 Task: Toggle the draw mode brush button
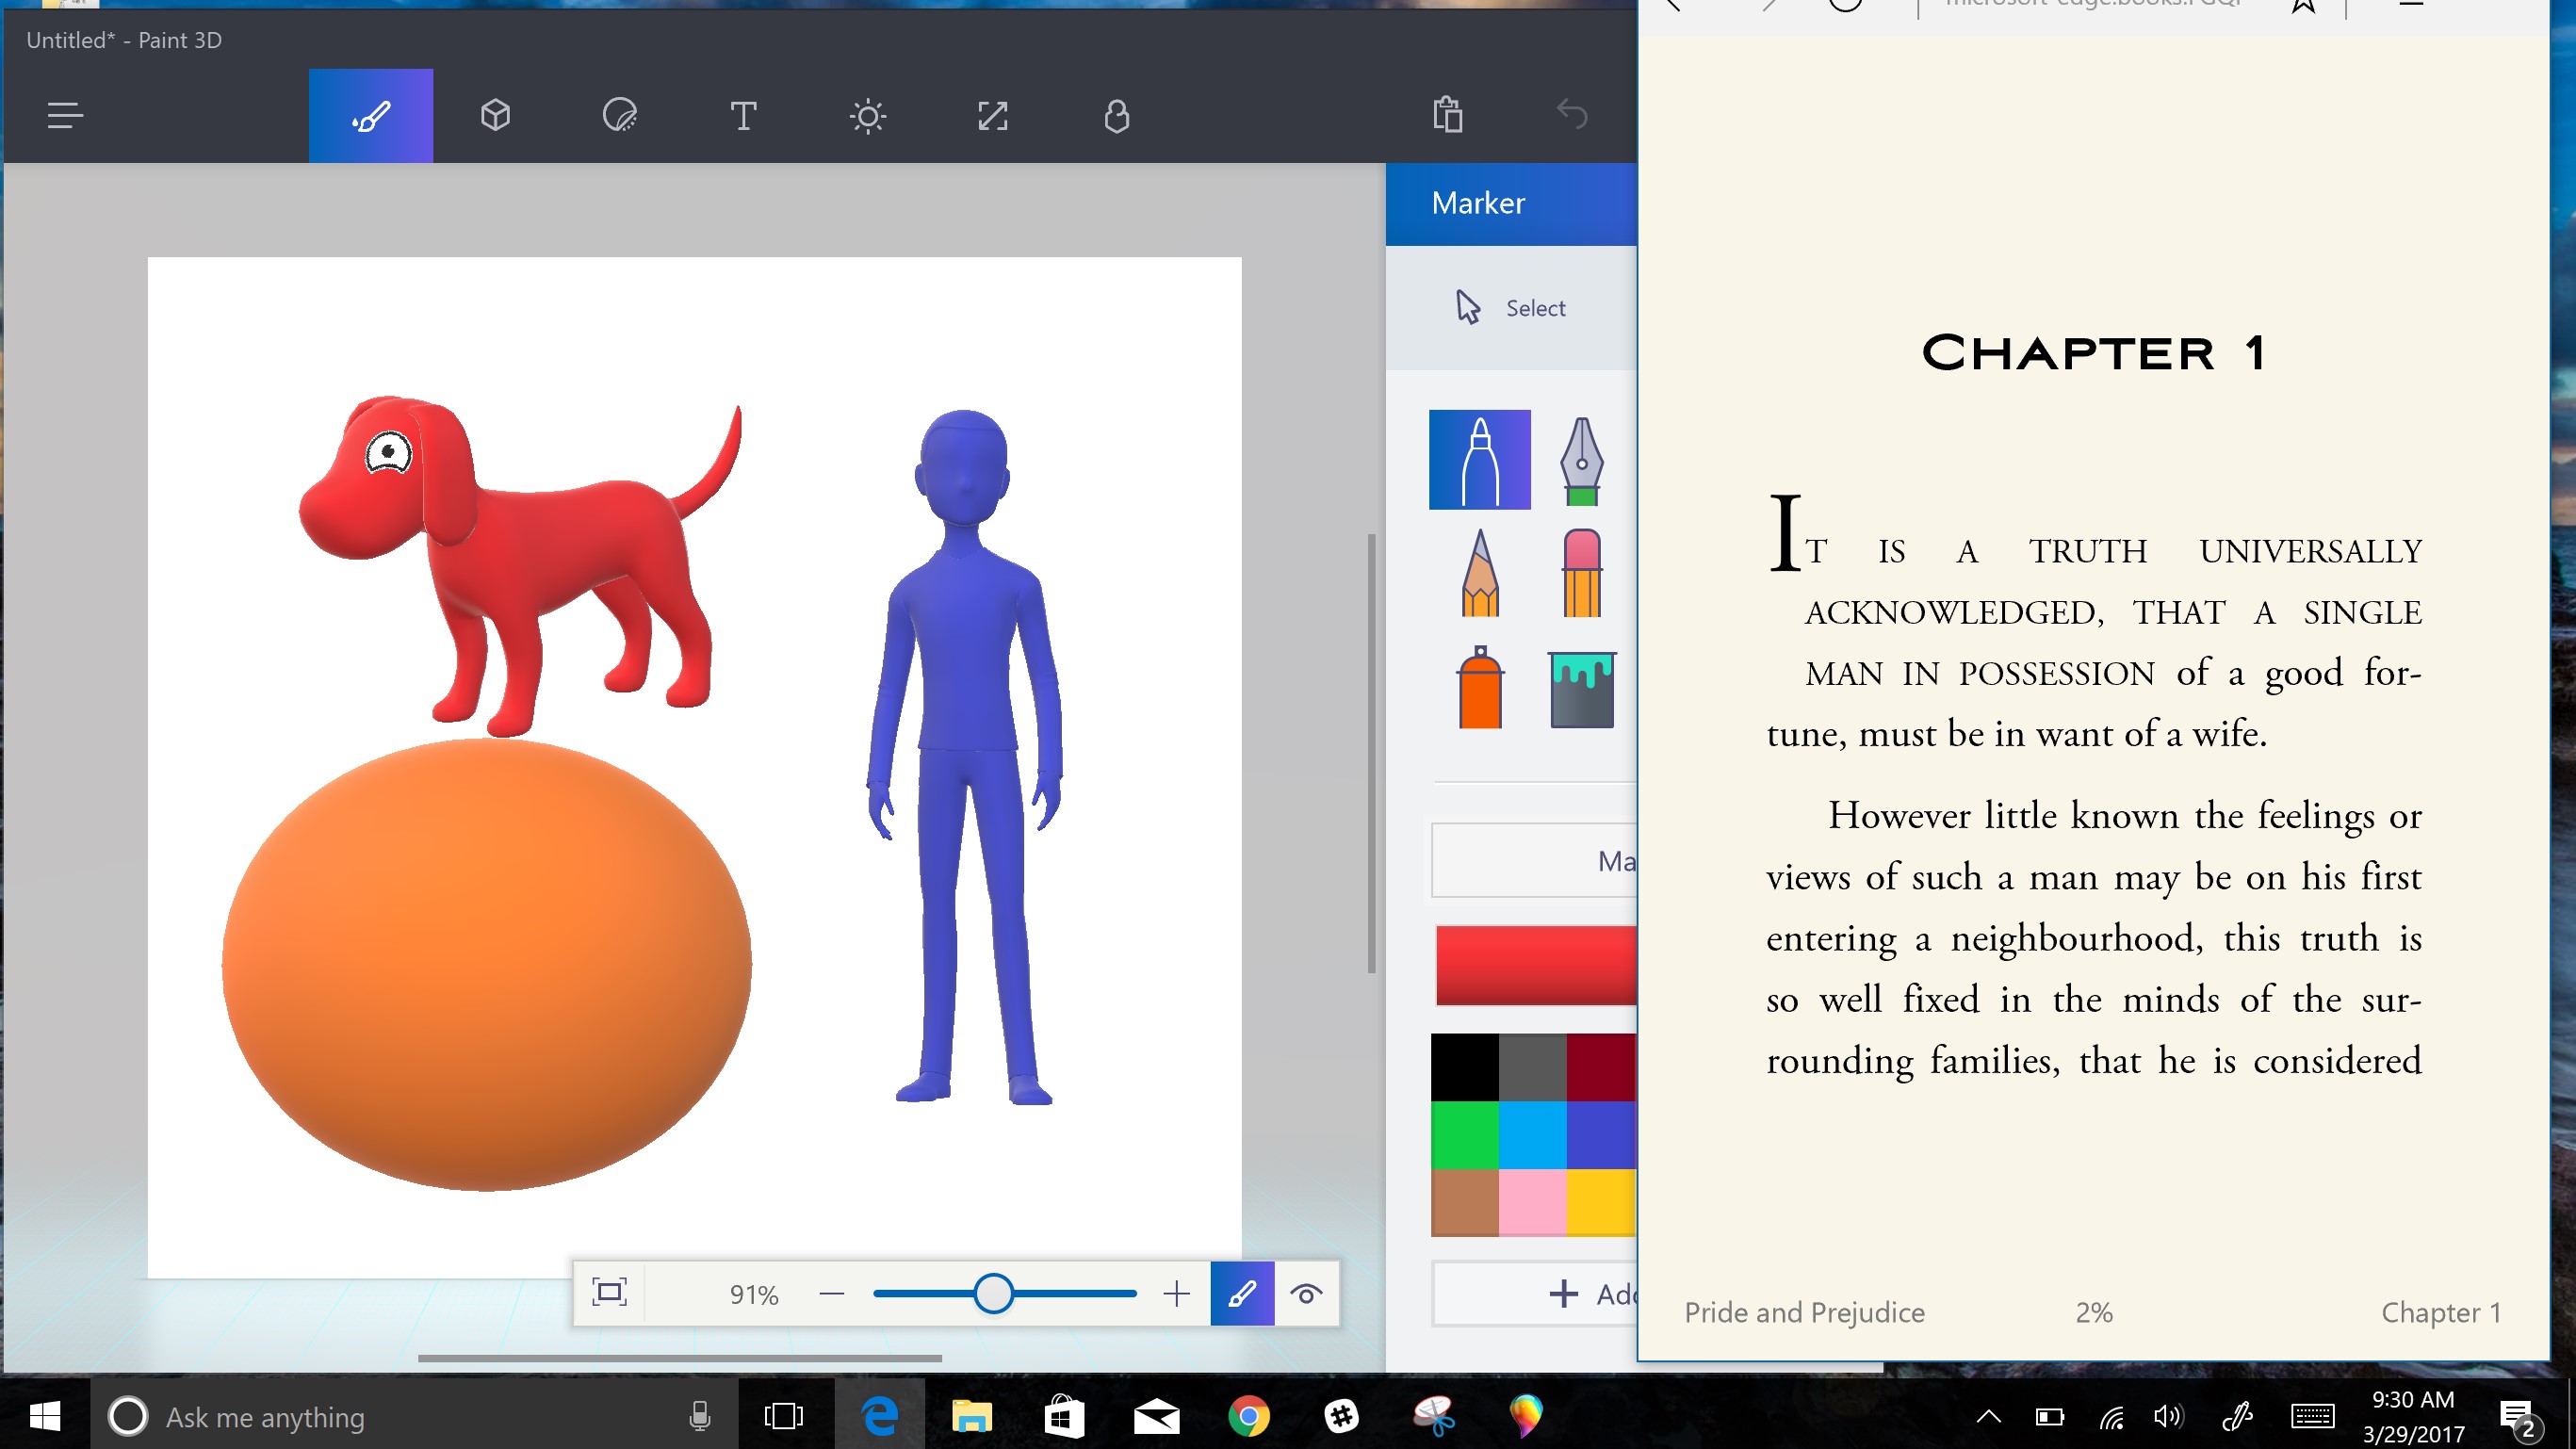click(x=1242, y=1294)
